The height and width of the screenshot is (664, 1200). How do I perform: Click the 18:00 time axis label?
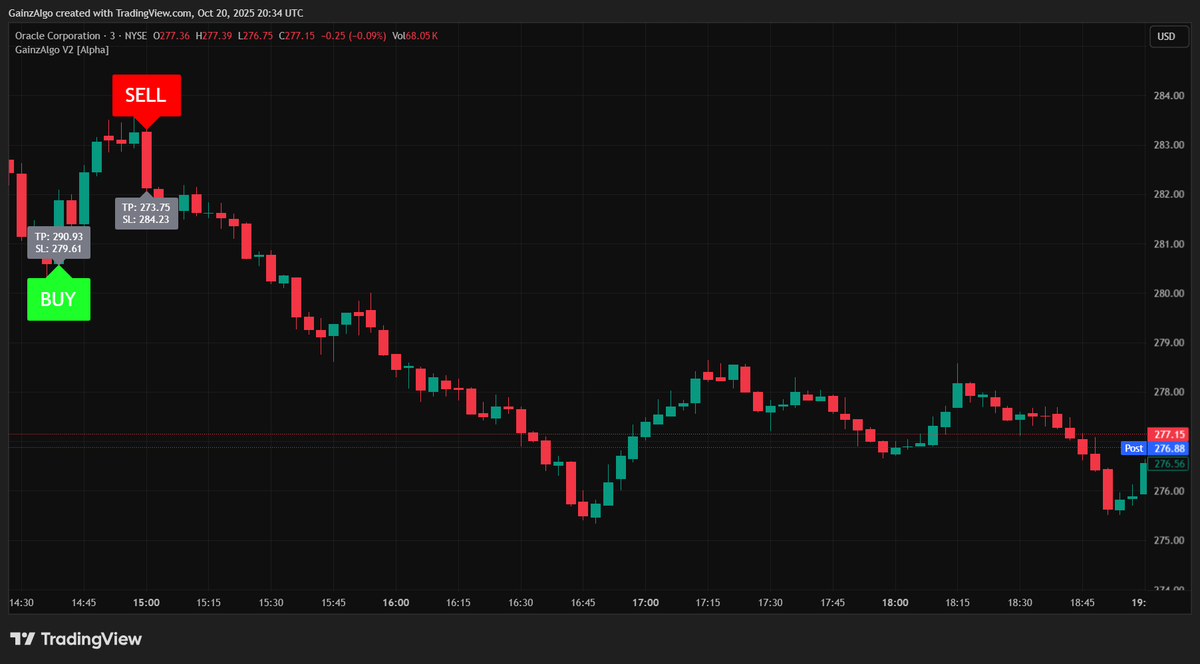coord(895,603)
